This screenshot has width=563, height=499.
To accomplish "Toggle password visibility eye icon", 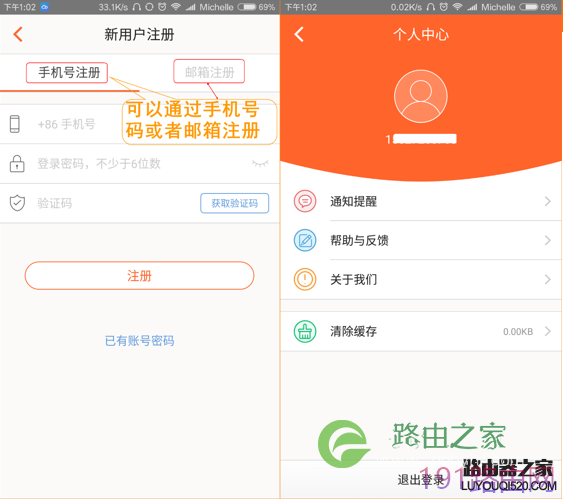I will coord(260,164).
